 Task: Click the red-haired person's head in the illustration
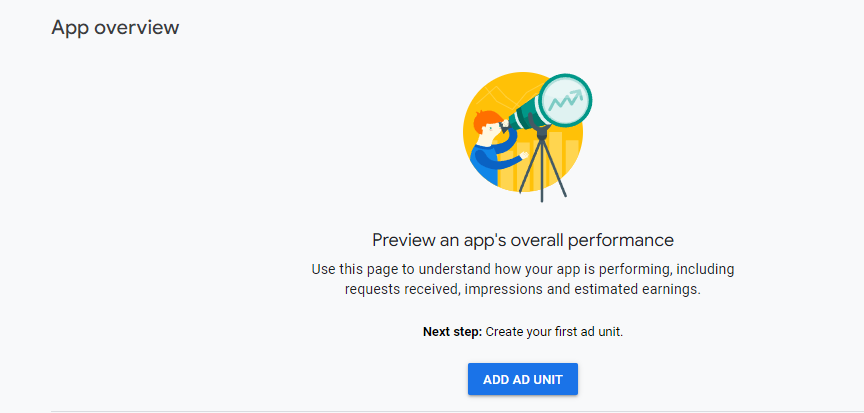(x=487, y=126)
